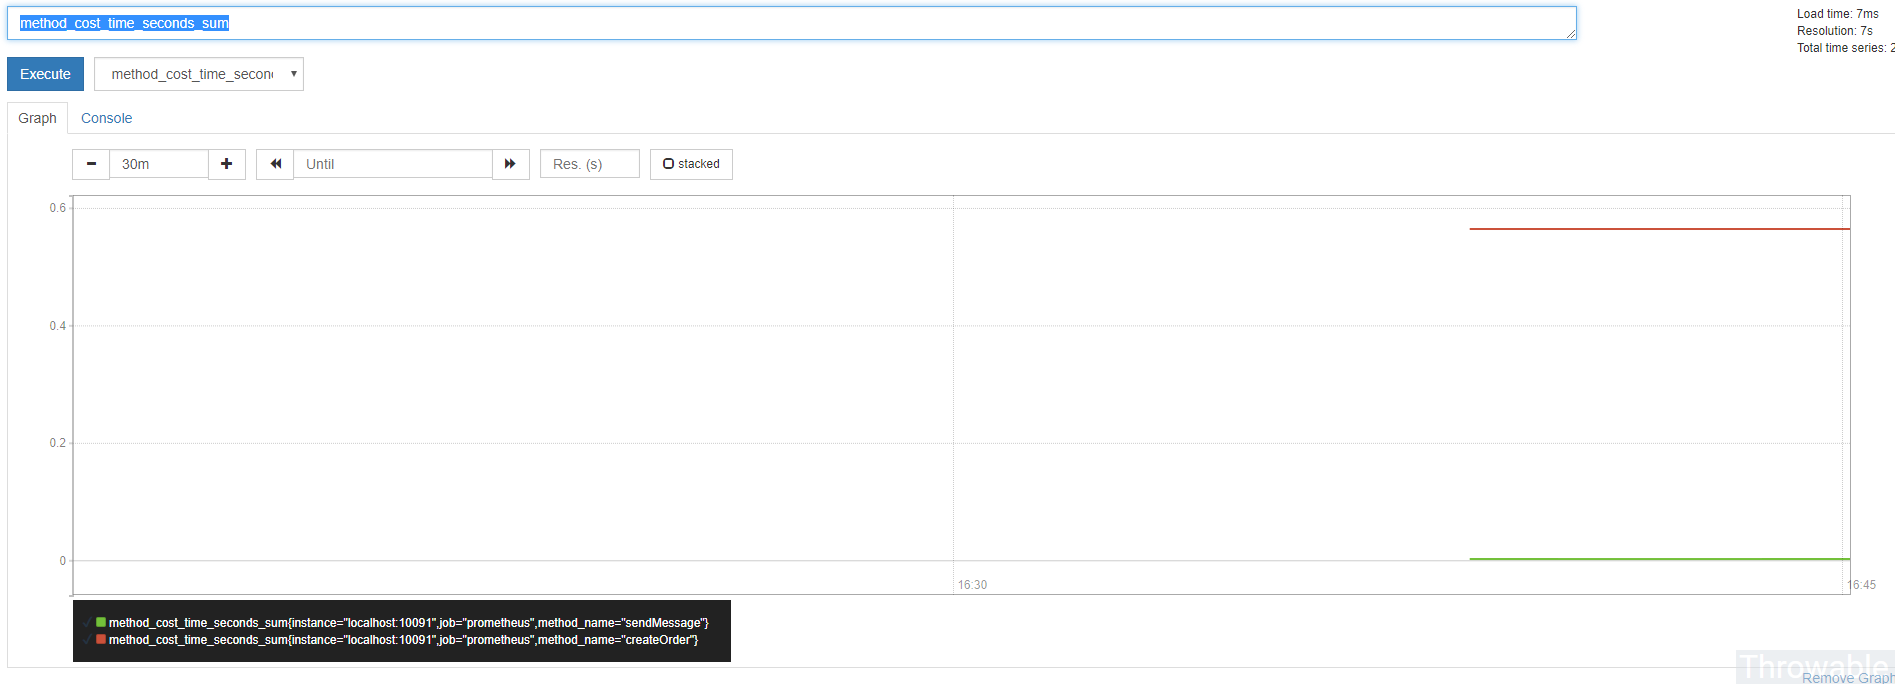The image size is (1895, 684).
Task: Click the green sendMessage color swatch
Action: pos(101,622)
